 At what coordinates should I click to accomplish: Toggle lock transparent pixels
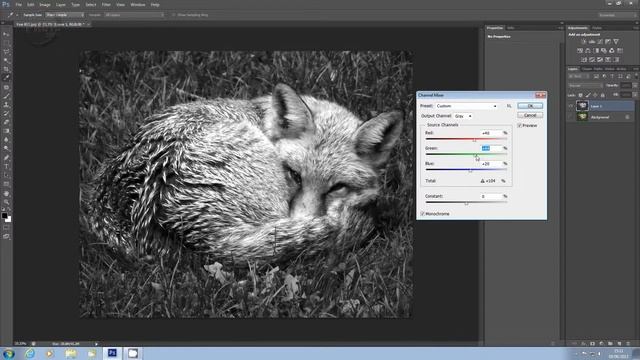[x=580, y=95]
